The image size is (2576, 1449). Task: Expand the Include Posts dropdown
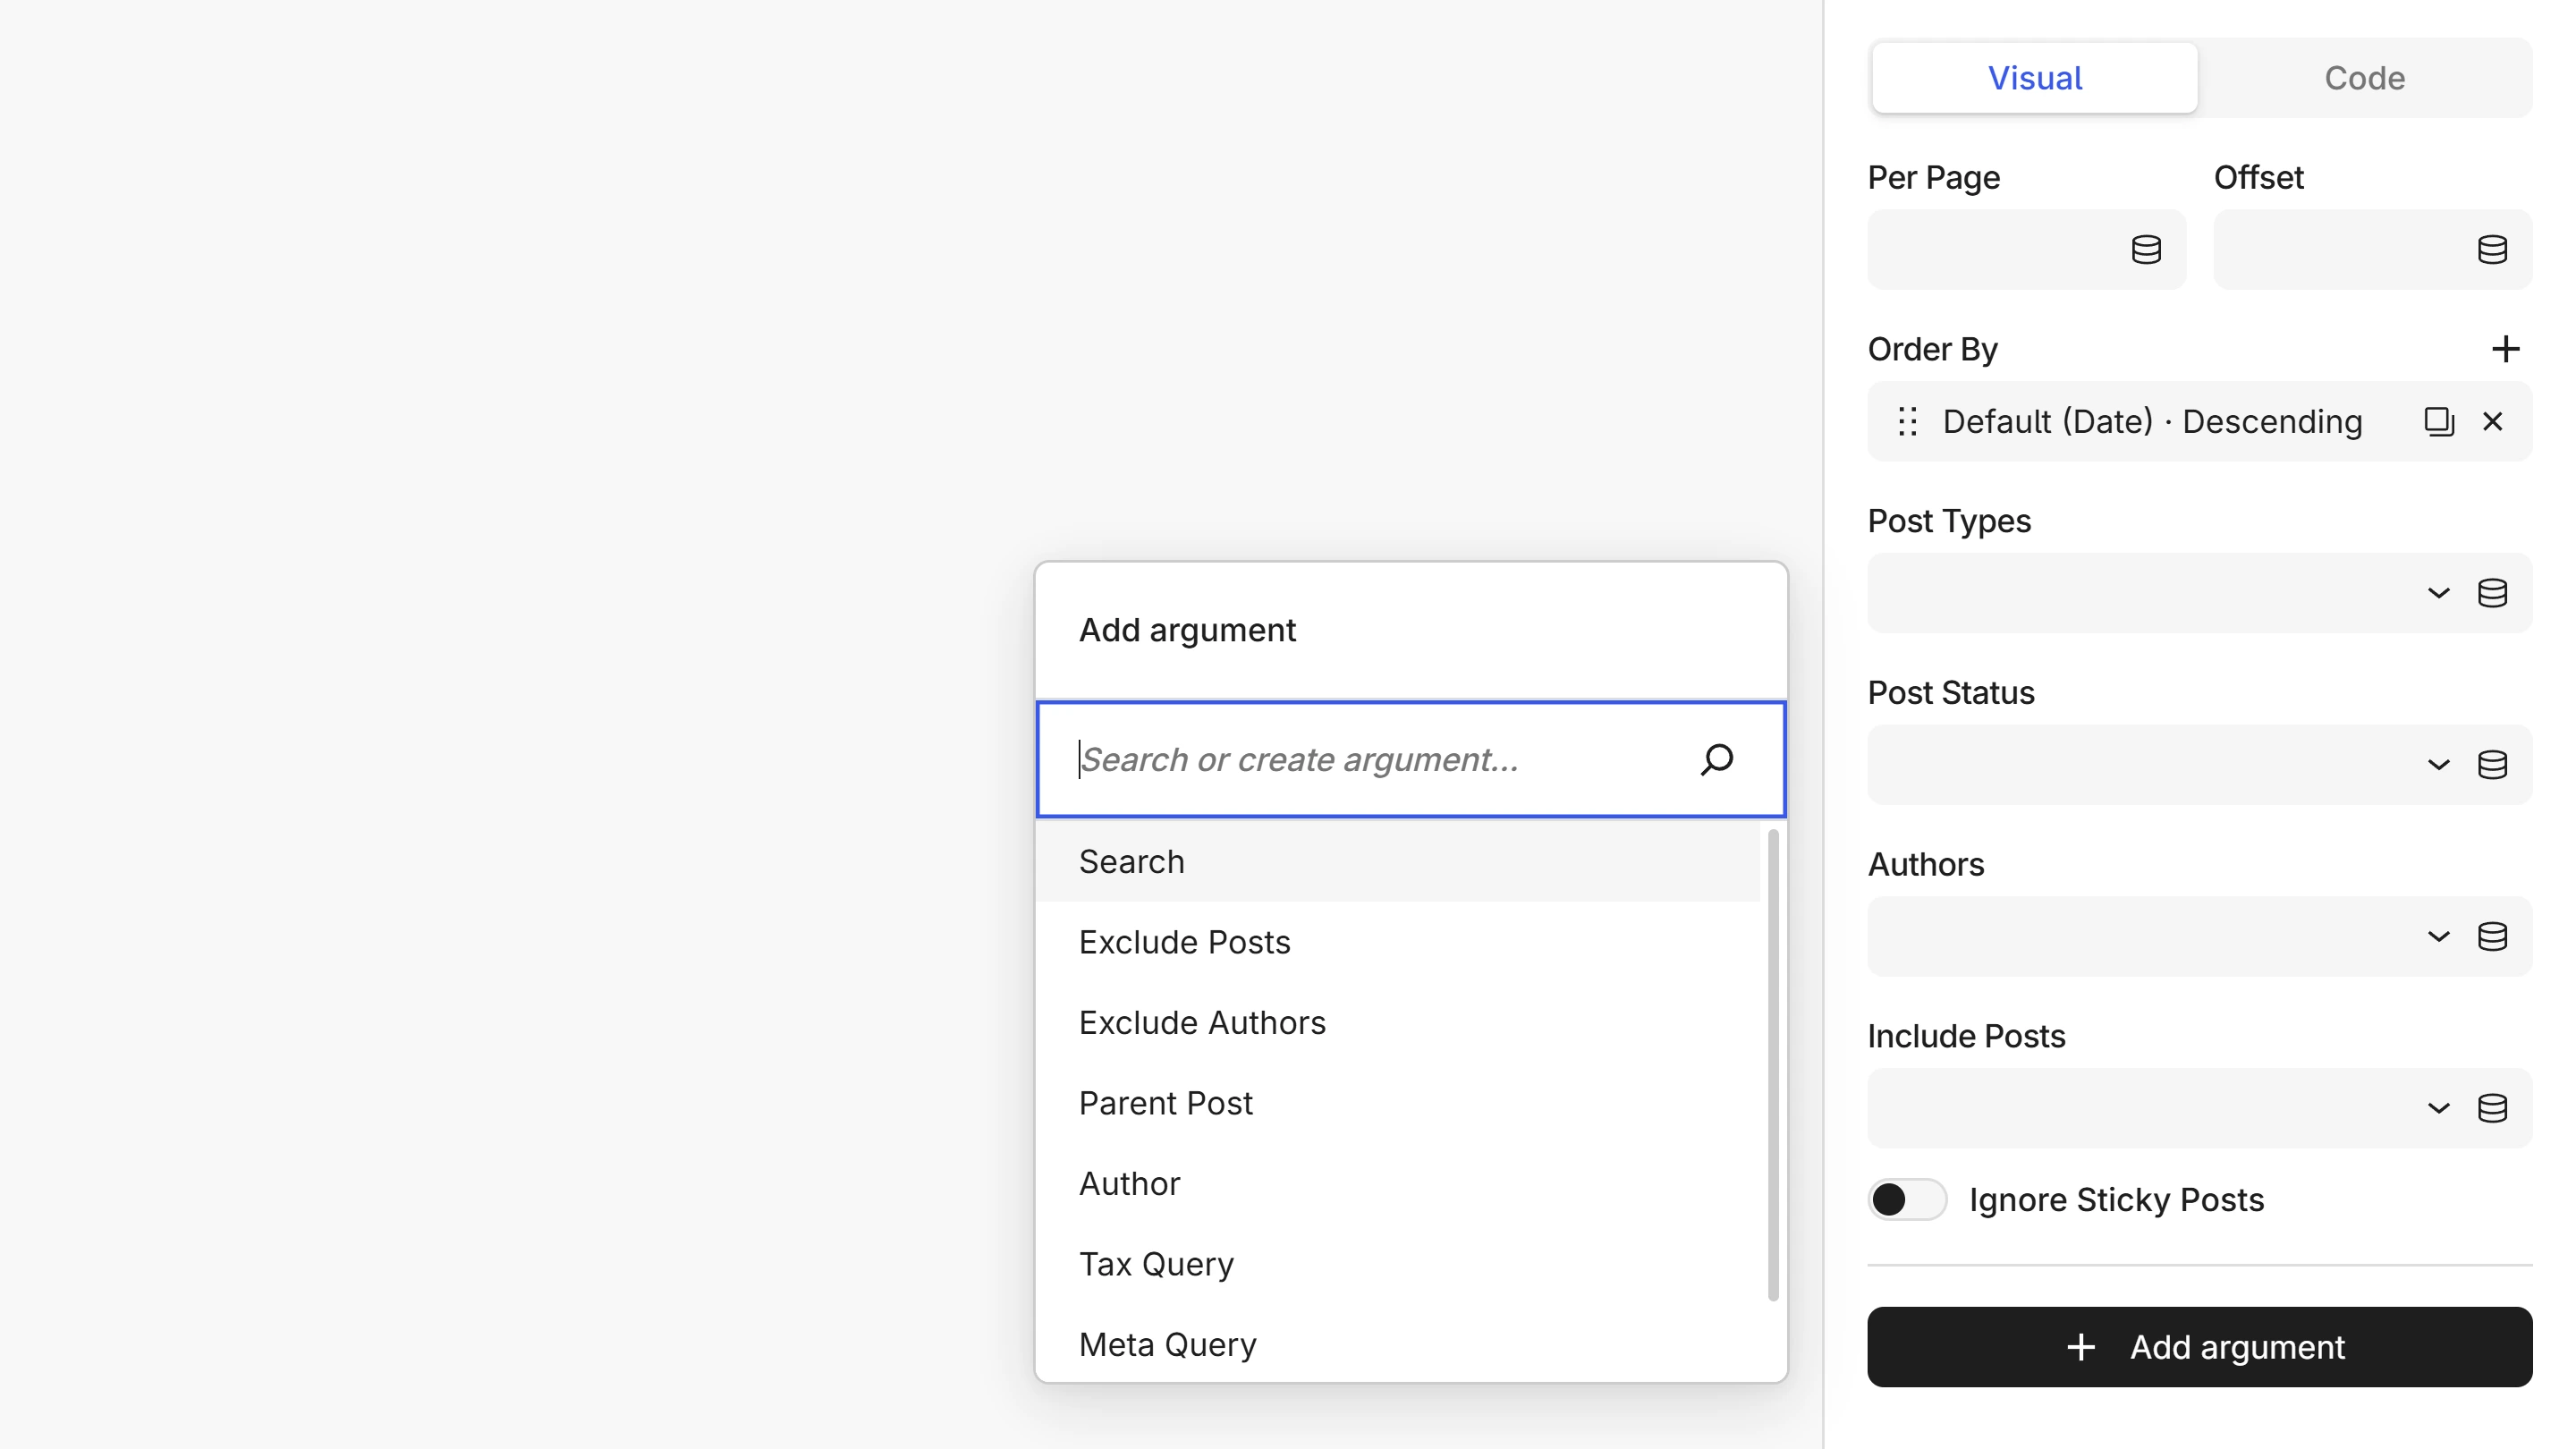[2438, 1108]
